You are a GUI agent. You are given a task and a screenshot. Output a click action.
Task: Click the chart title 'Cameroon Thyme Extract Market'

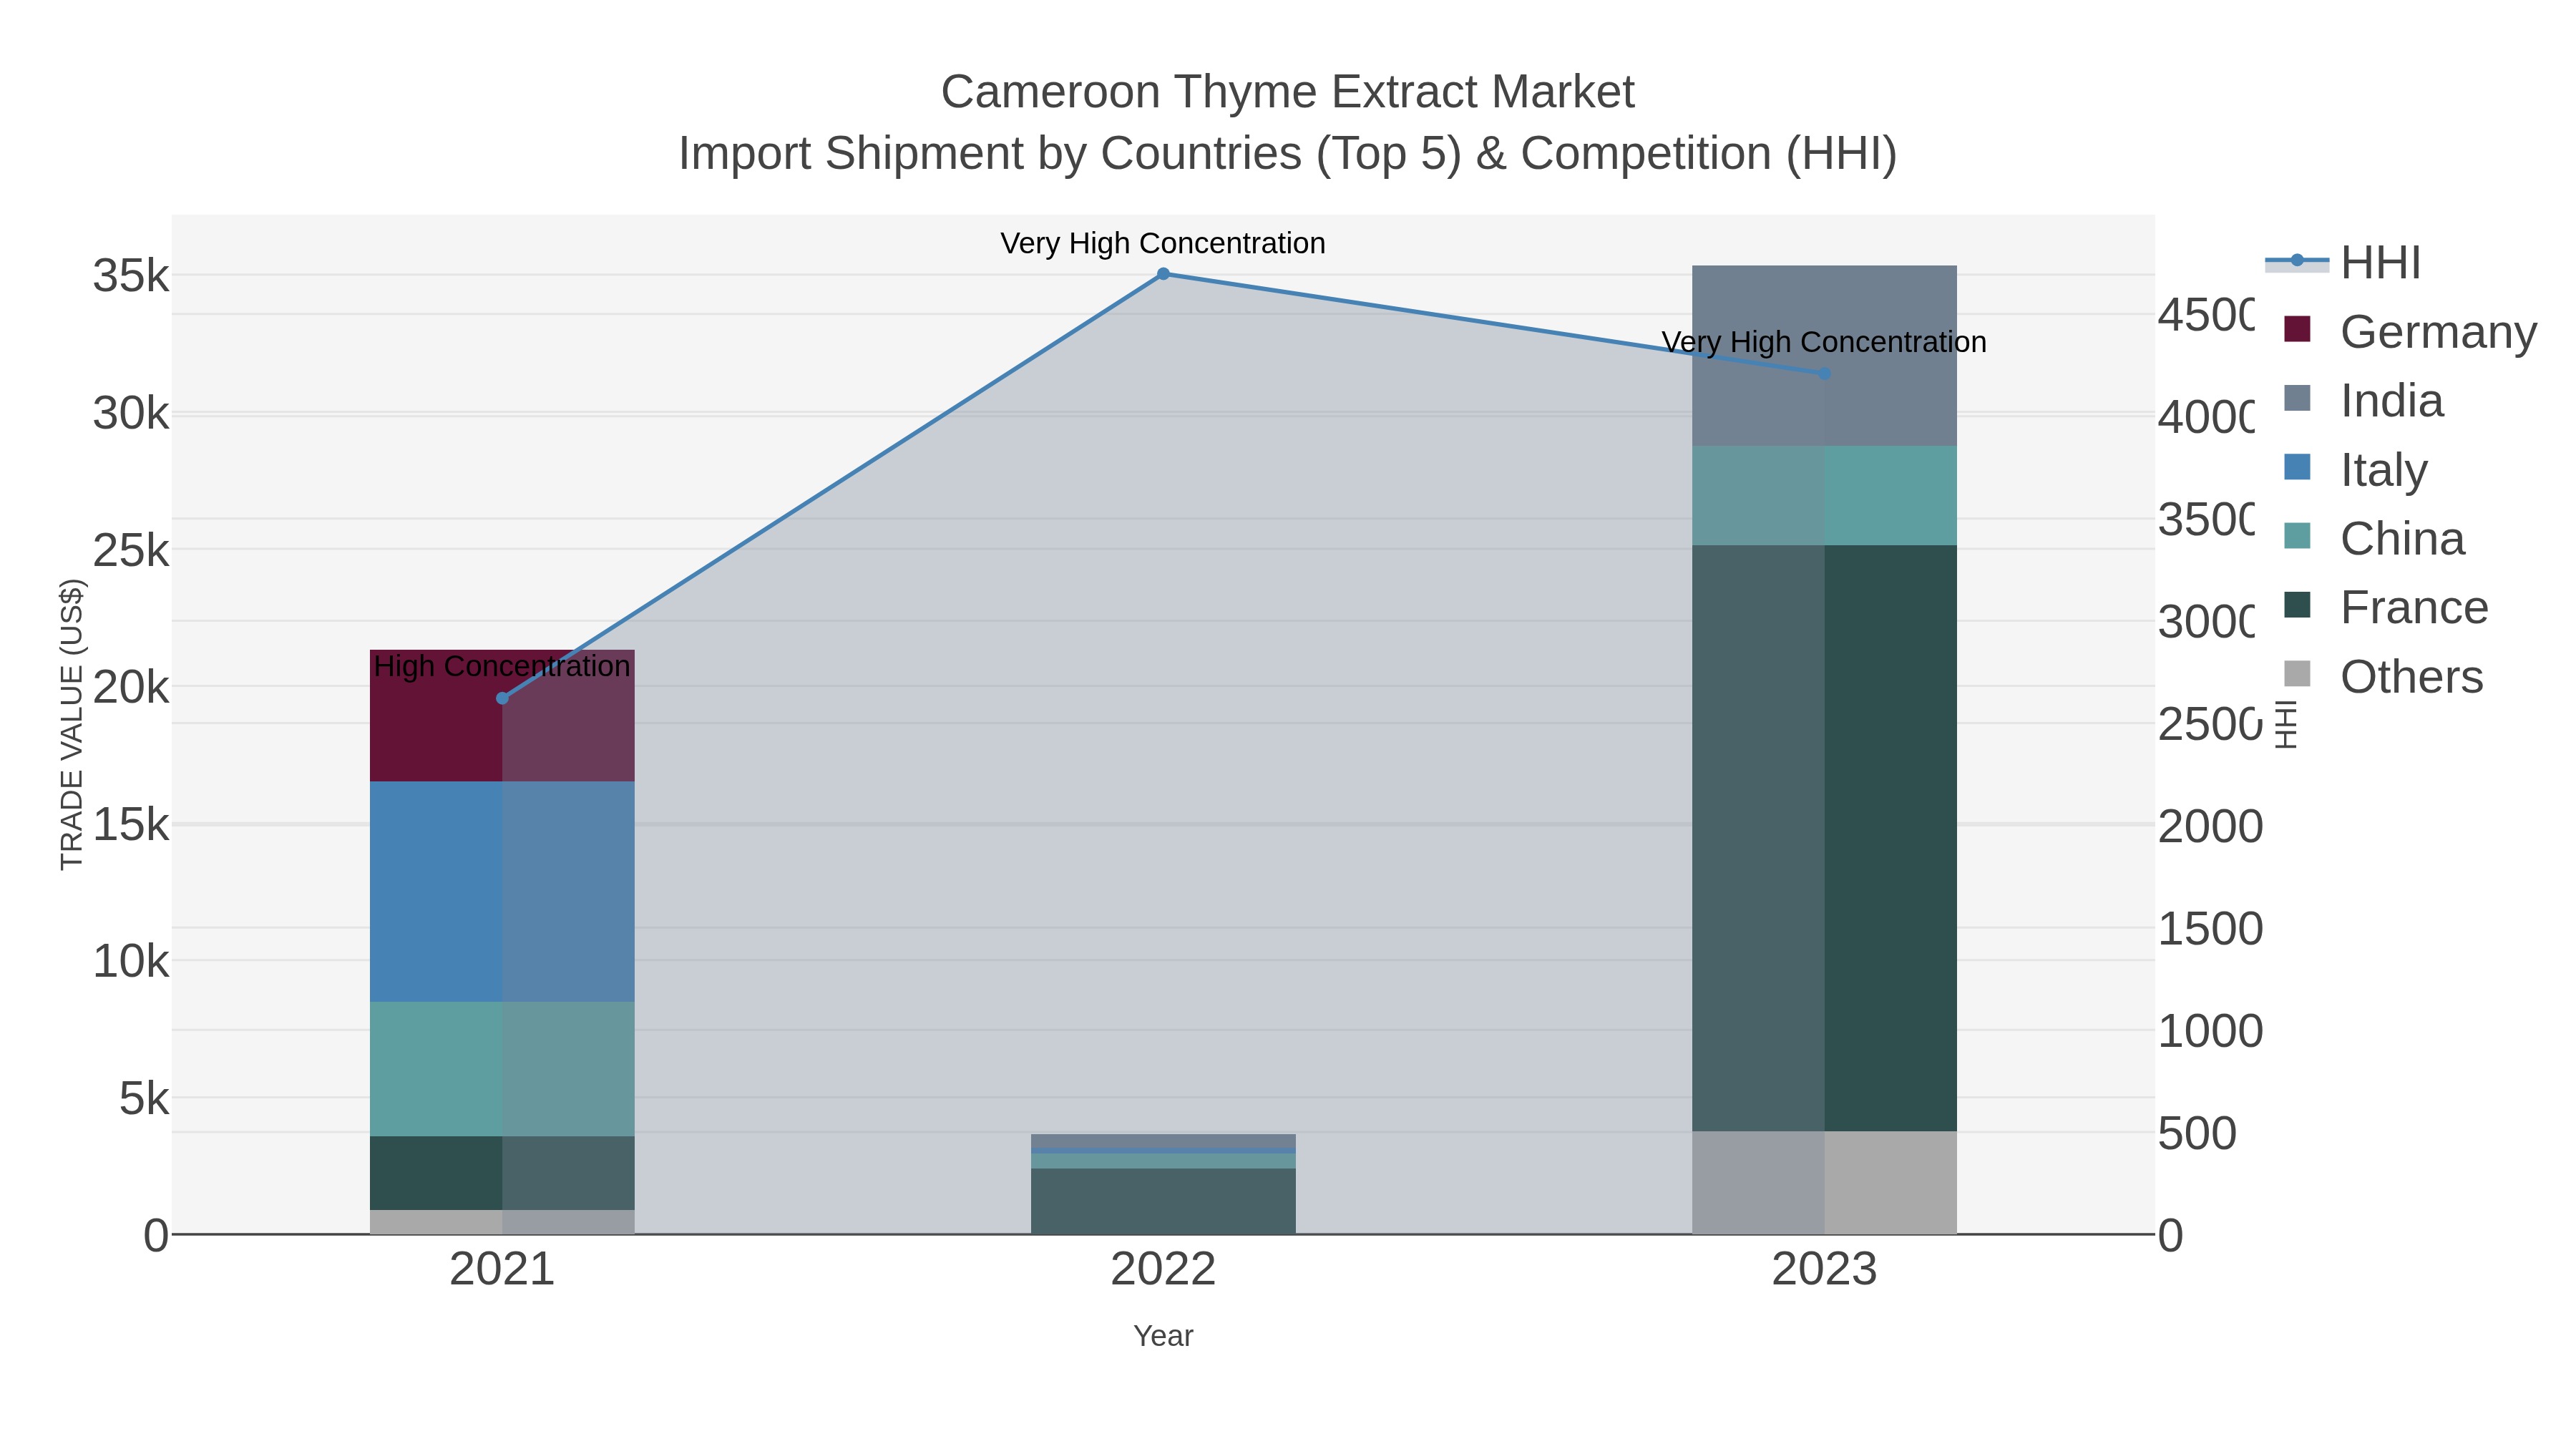[1287, 92]
